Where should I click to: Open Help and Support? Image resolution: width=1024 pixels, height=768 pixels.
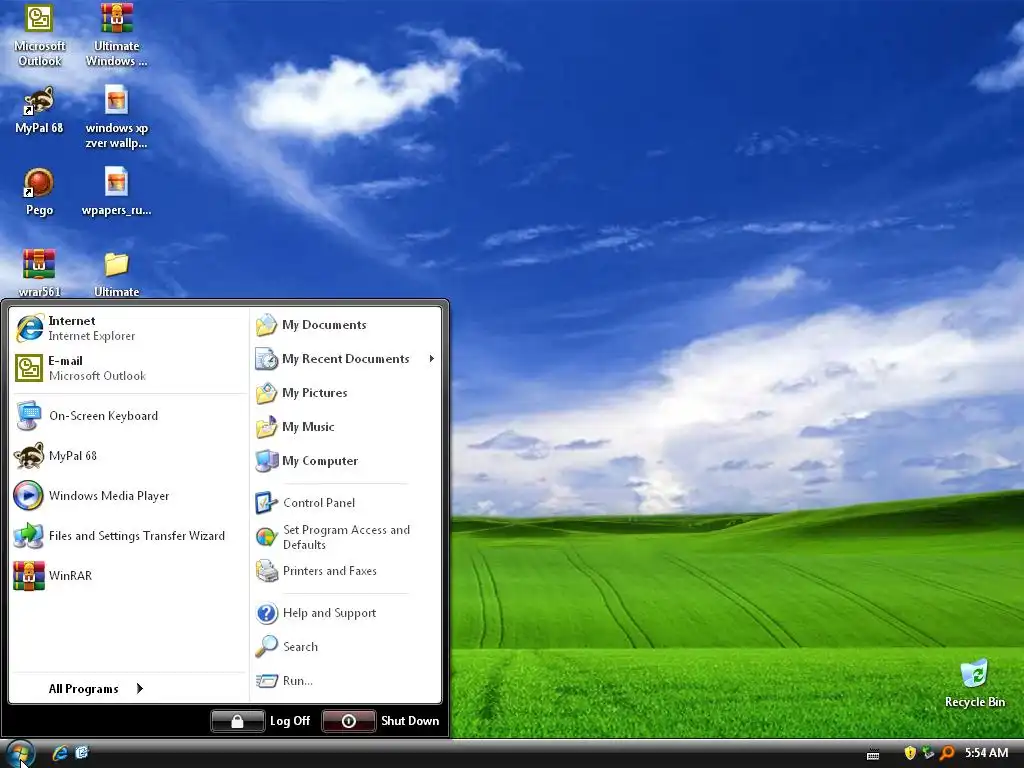point(345,613)
